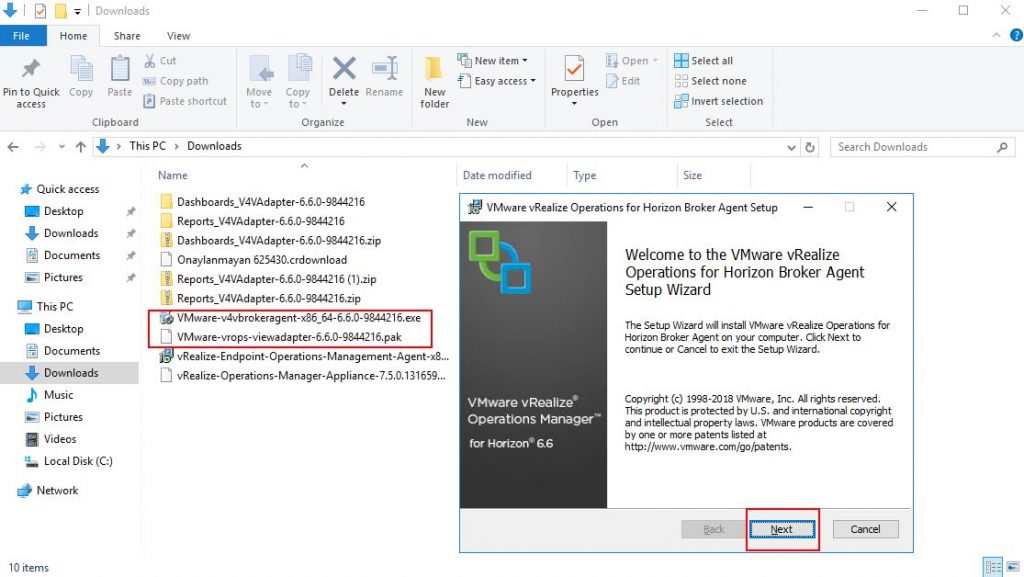Select the Cut scissors command
1024x577 pixels.
(160, 61)
